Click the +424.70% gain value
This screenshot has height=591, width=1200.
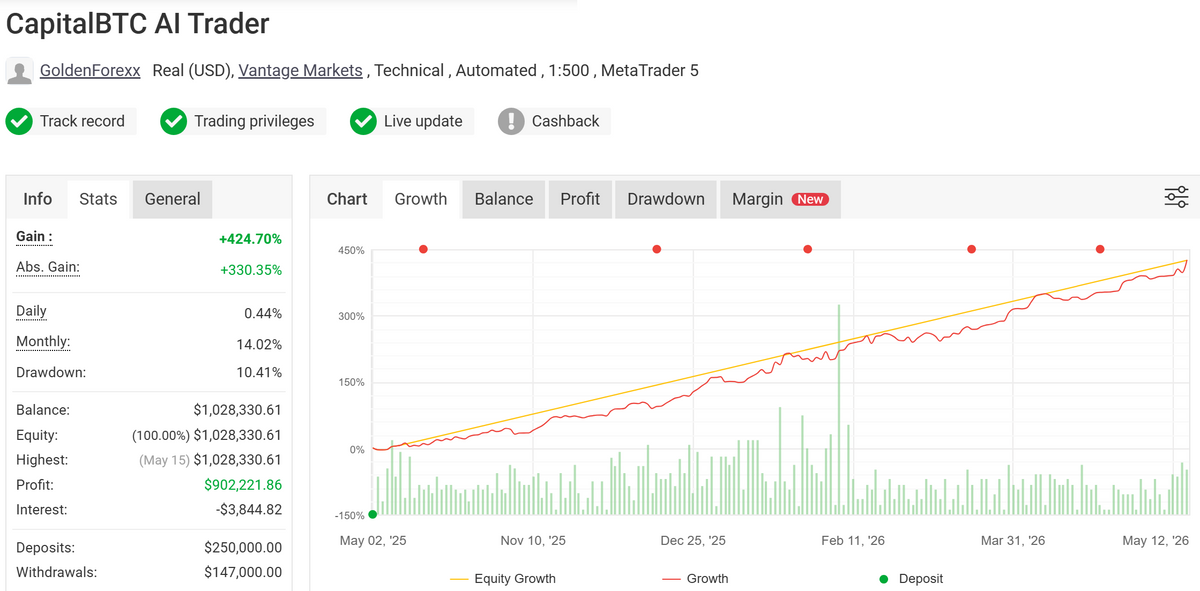coord(250,239)
